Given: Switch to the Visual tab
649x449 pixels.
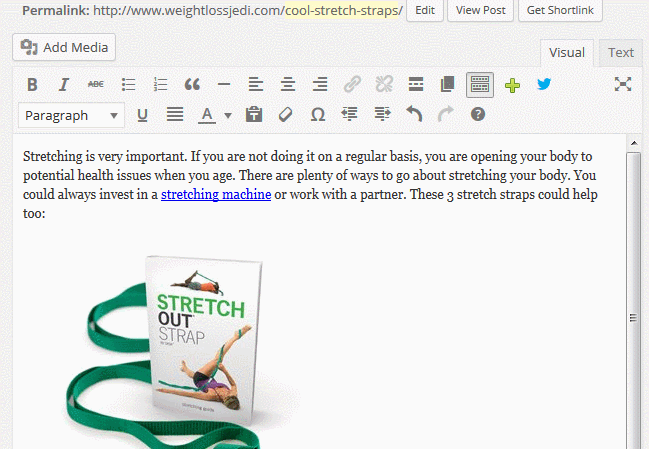Looking at the screenshot, I should coord(567,53).
